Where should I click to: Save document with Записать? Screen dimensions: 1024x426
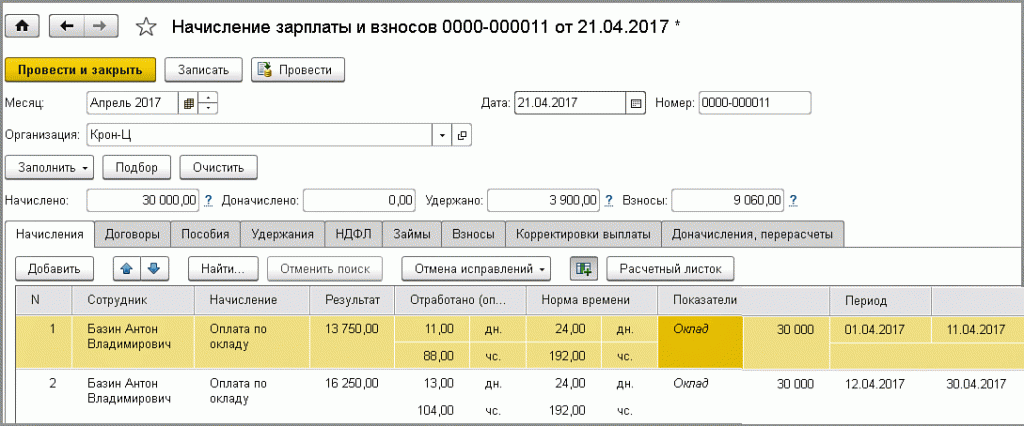[203, 70]
